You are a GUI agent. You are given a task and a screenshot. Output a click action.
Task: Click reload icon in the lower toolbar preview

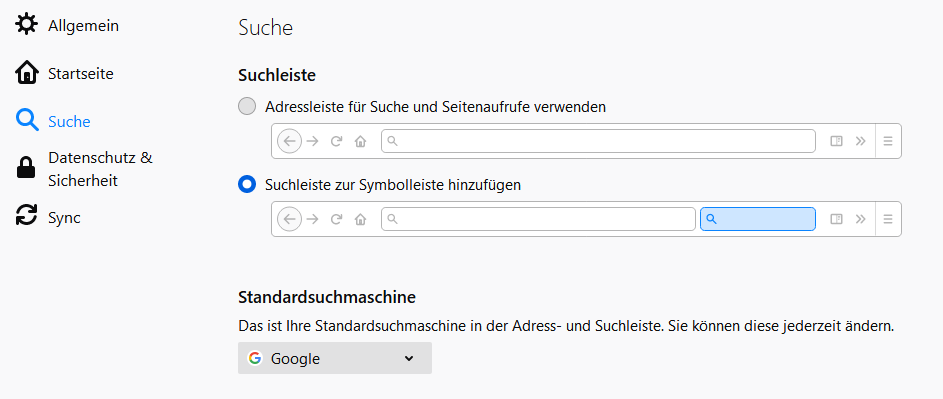[x=336, y=219]
